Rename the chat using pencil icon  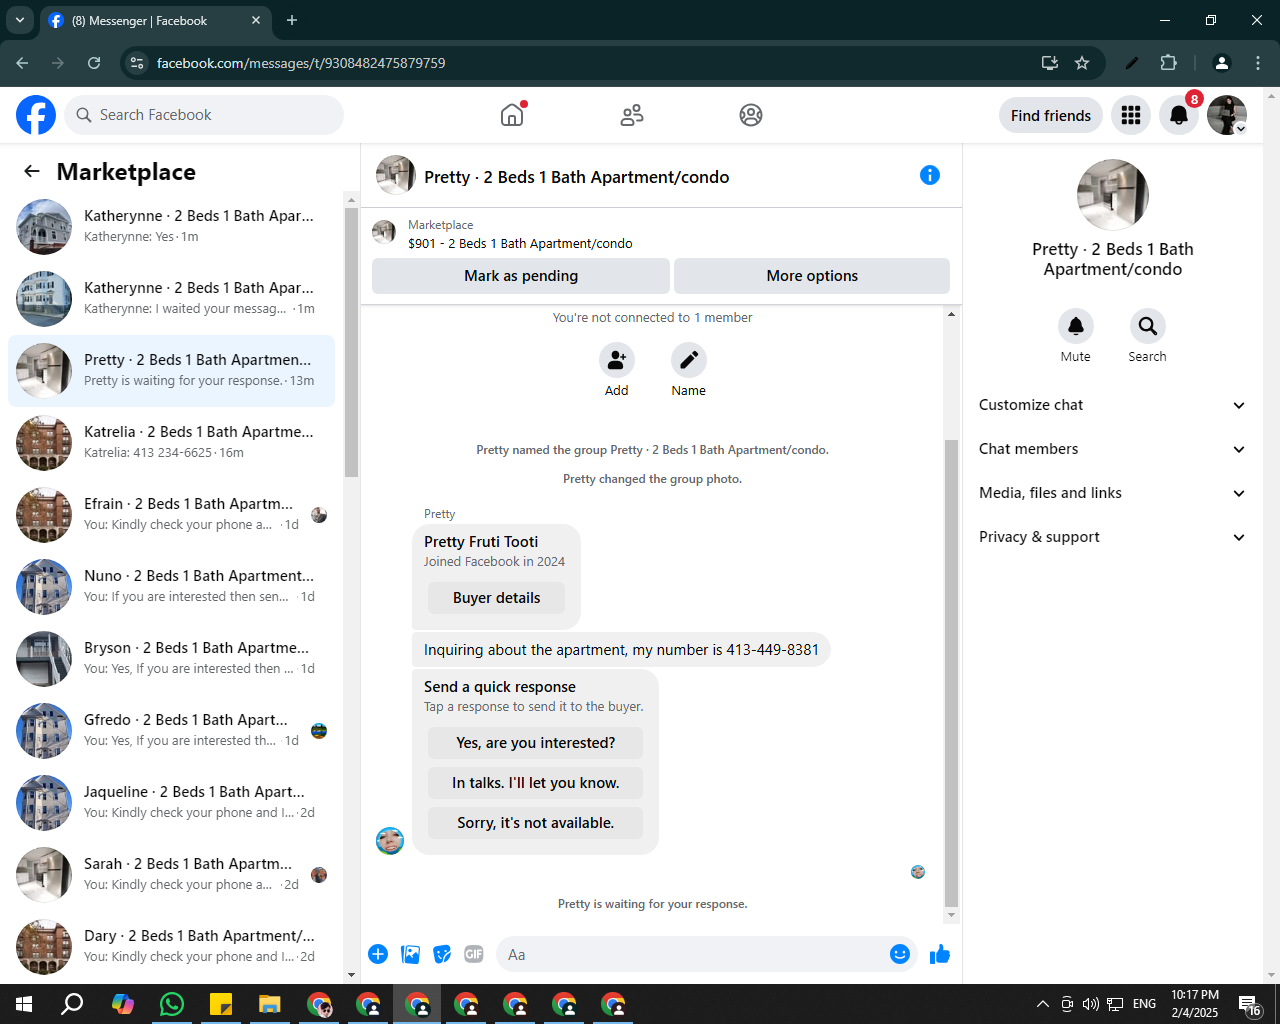coord(689,360)
